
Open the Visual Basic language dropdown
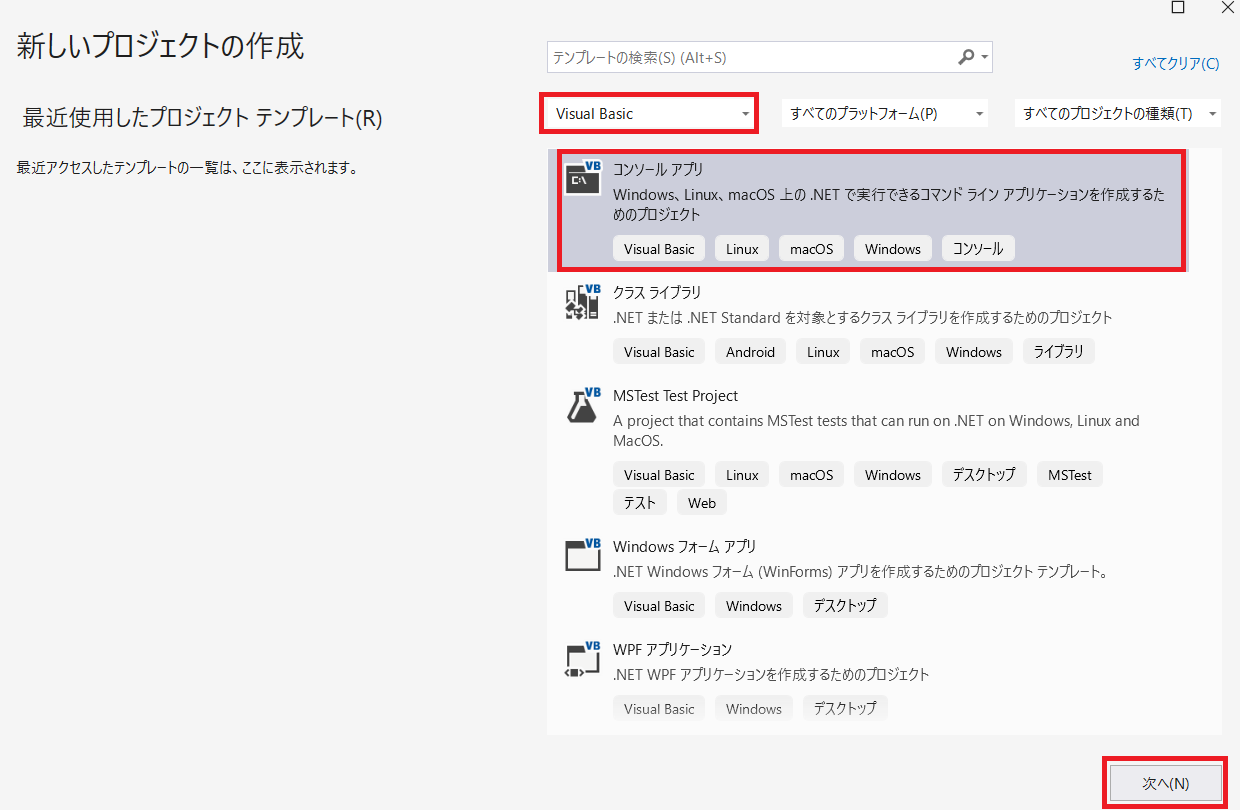(x=649, y=113)
